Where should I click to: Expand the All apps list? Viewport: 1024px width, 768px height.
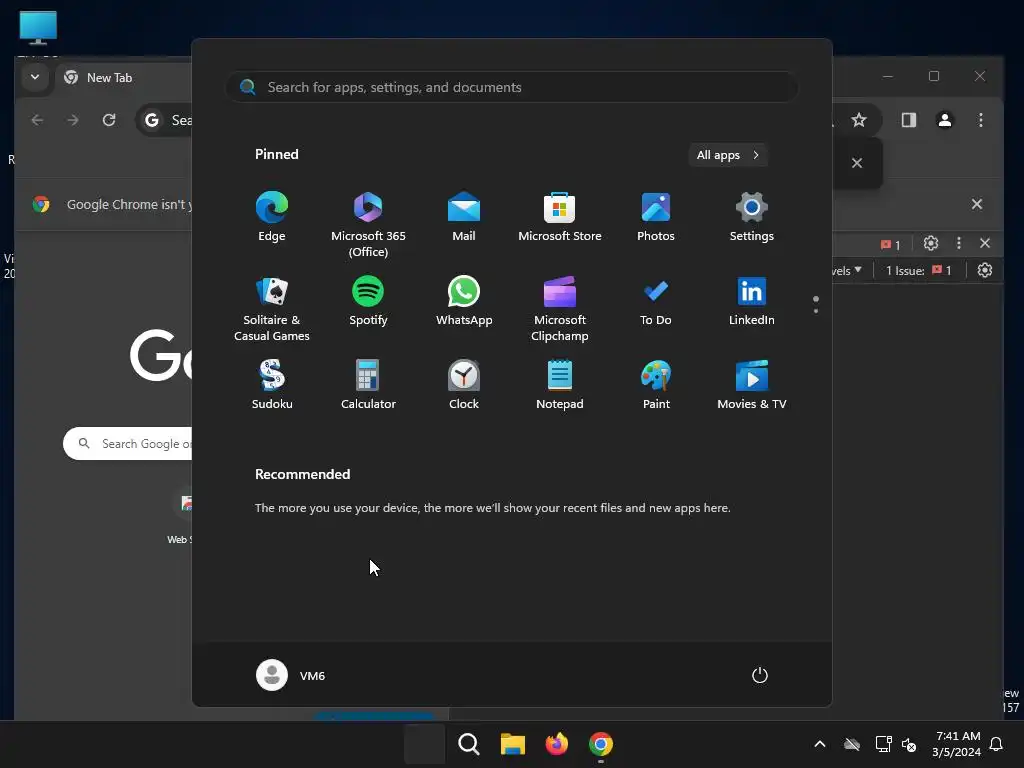coord(728,155)
